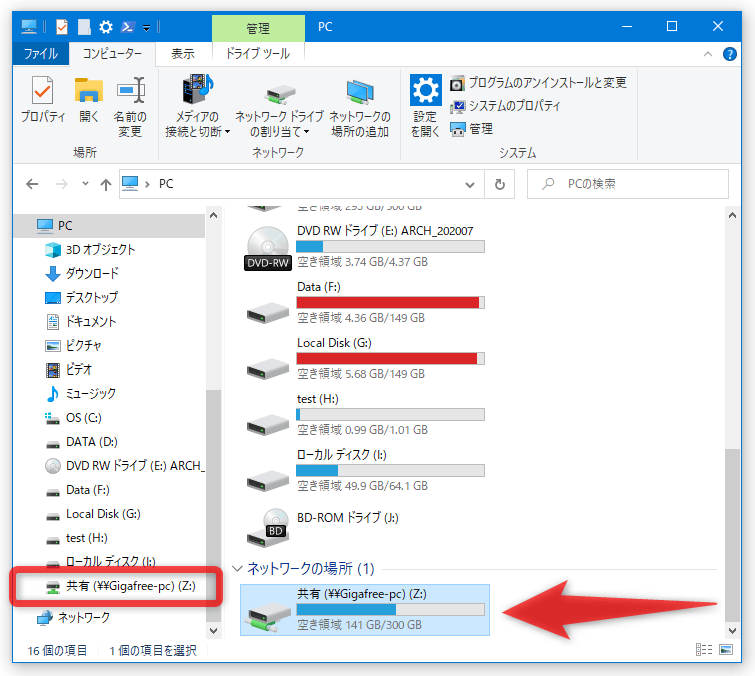Open Settings gear in ribbon
755x676 pixels.
425,107
